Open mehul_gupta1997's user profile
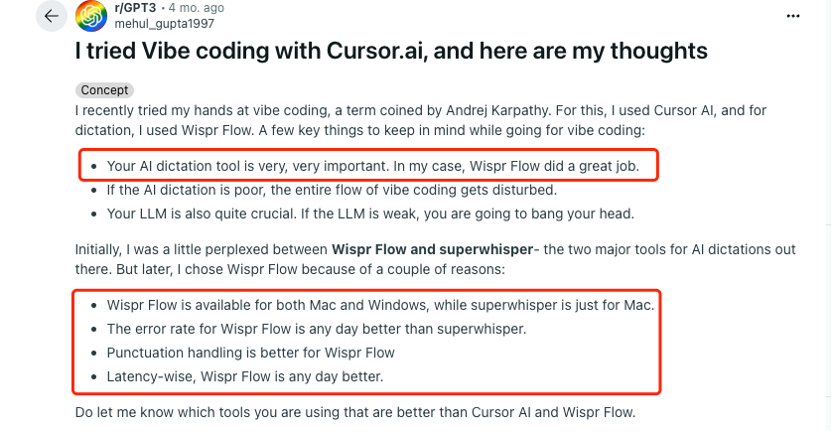832x432 pixels. (x=165, y=23)
